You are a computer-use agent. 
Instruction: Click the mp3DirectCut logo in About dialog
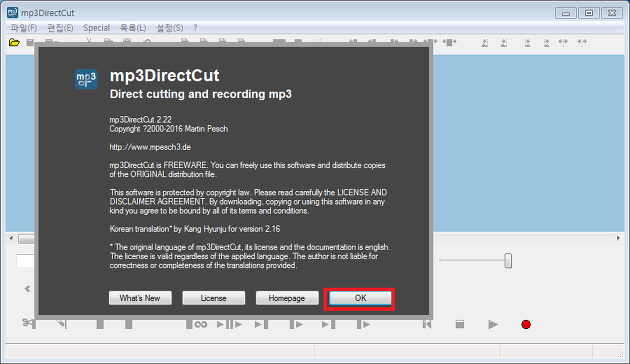tap(86, 79)
